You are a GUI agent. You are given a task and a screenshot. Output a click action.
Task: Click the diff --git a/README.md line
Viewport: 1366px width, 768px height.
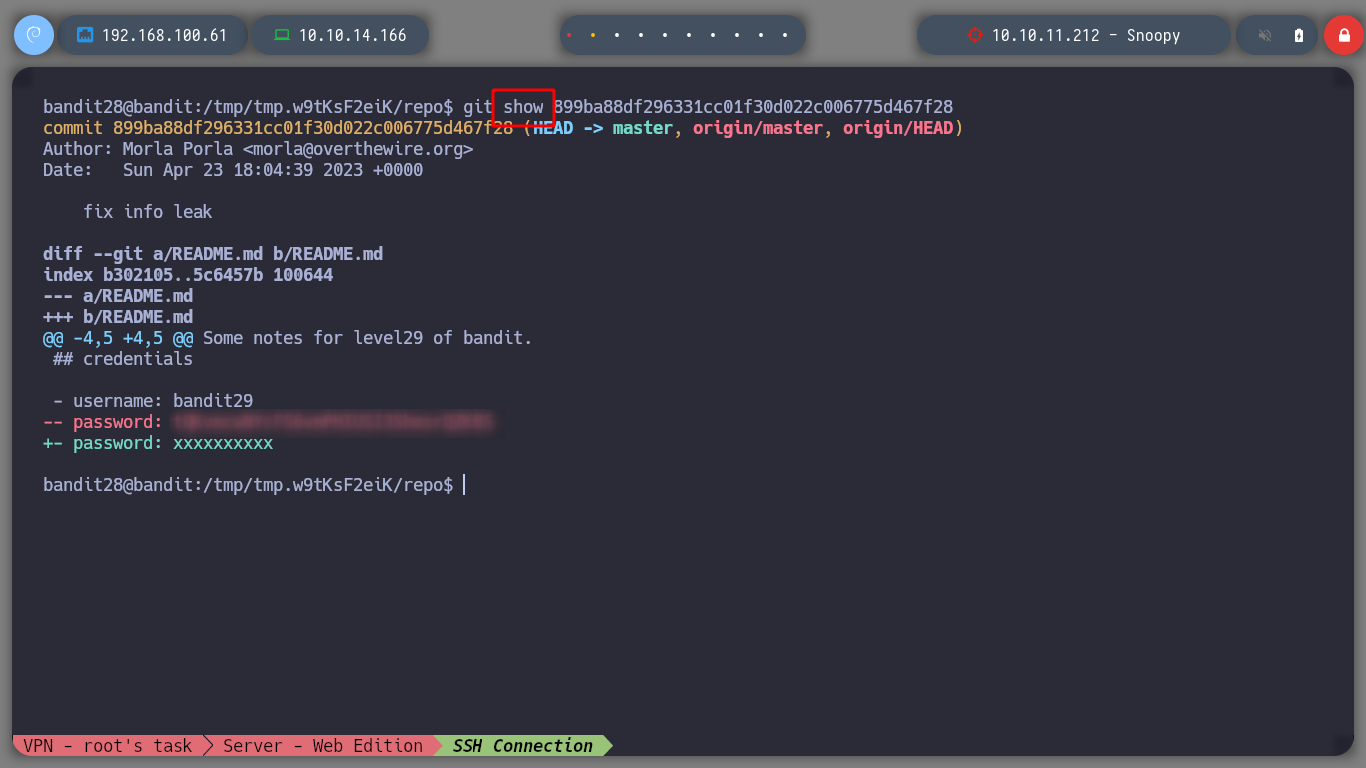point(213,254)
